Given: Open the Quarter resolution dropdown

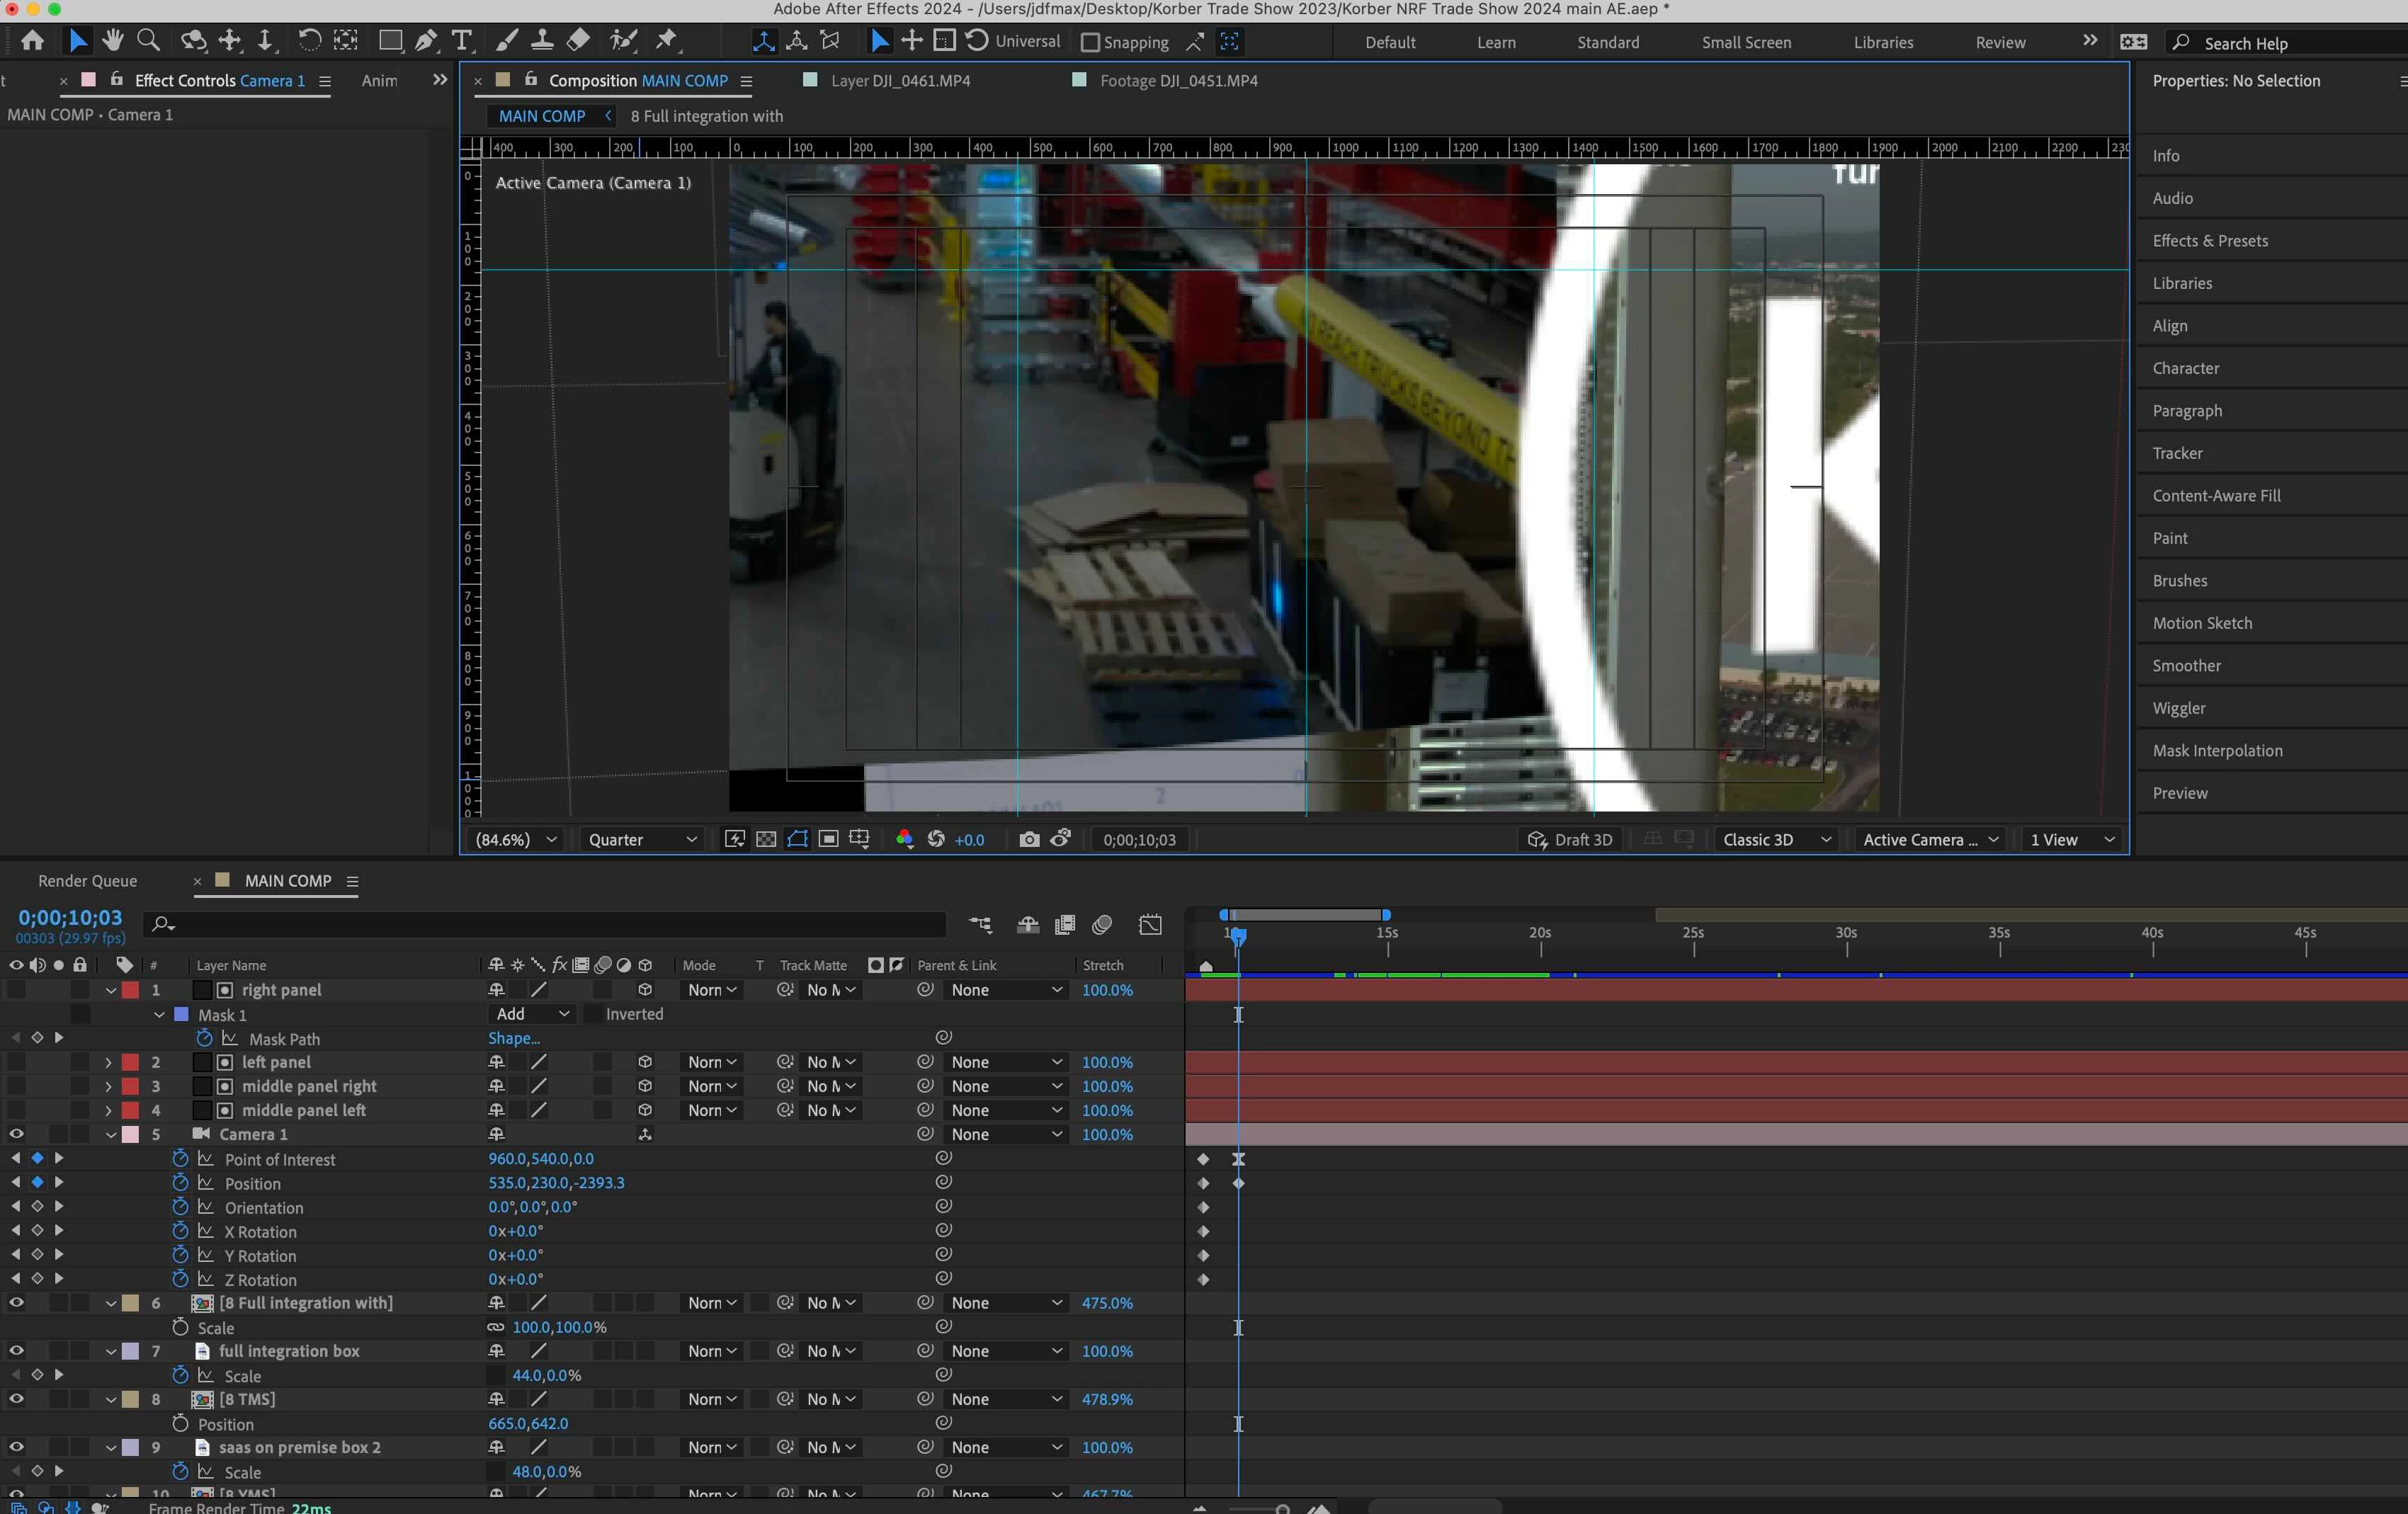Looking at the screenshot, I should 641,840.
